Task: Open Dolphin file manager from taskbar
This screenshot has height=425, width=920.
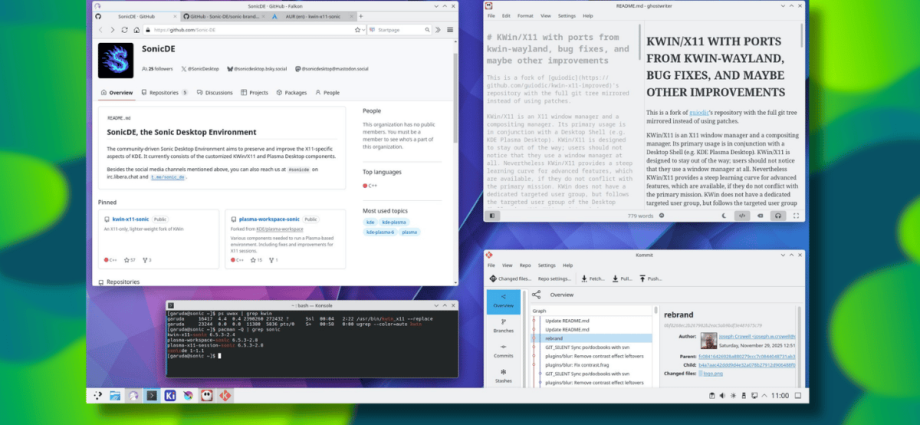Action: point(115,396)
